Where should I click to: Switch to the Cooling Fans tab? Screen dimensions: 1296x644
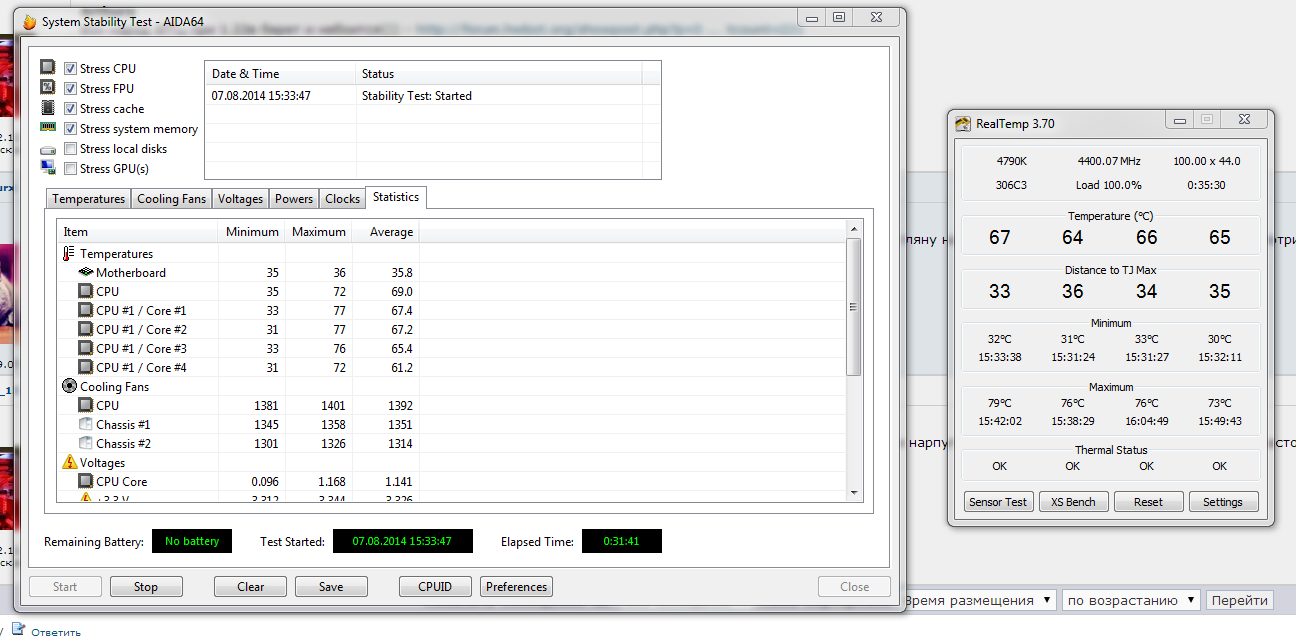(171, 199)
